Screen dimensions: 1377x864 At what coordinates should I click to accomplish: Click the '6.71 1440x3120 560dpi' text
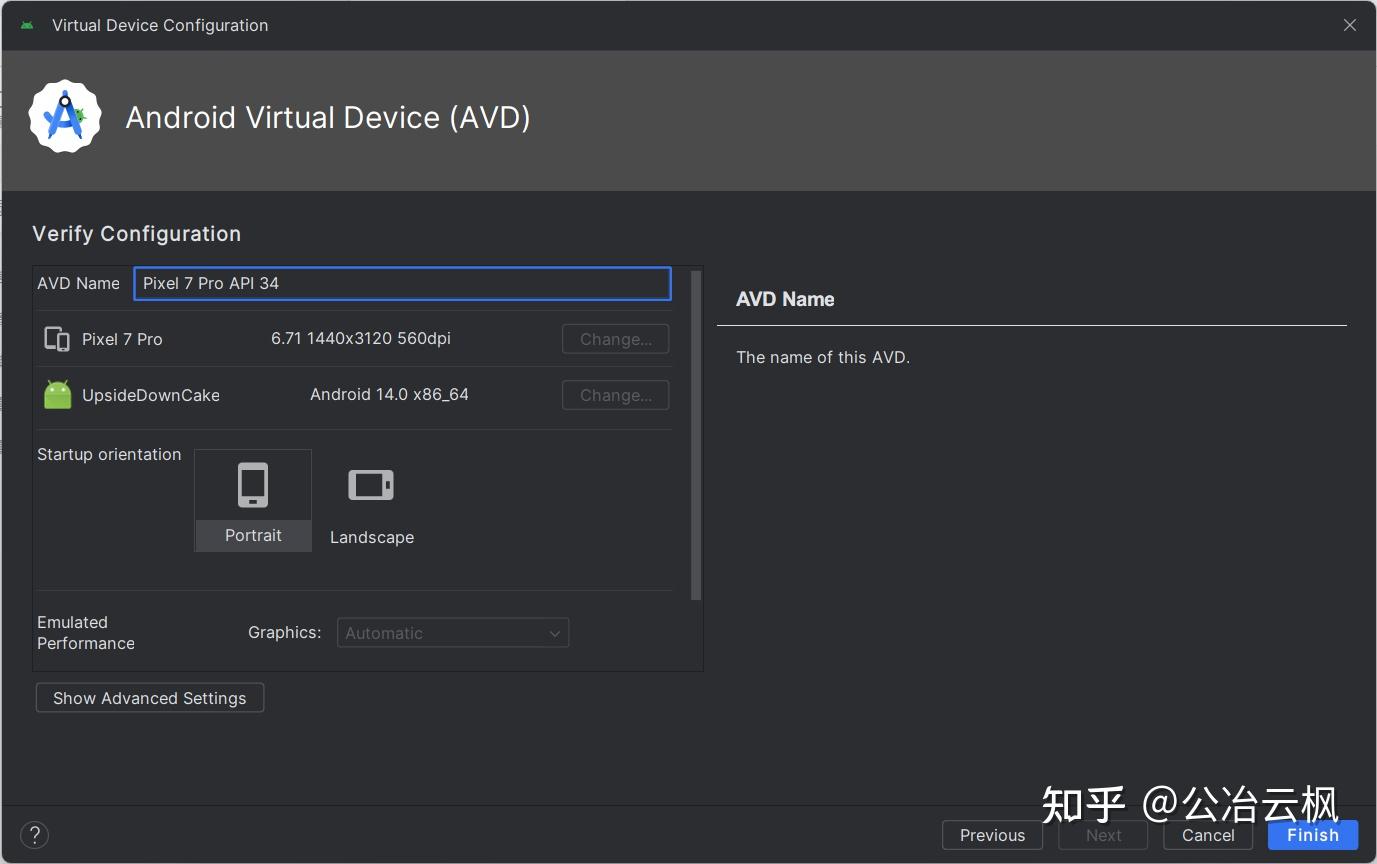361,338
